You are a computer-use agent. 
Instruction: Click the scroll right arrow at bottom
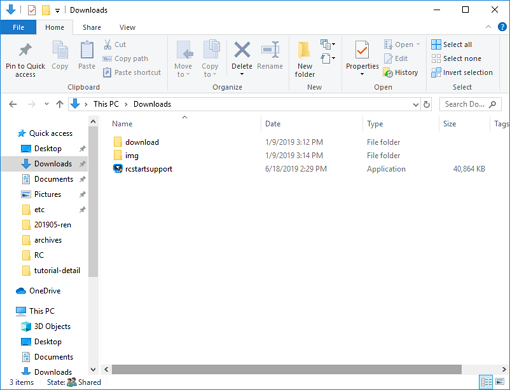tap(504, 369)
